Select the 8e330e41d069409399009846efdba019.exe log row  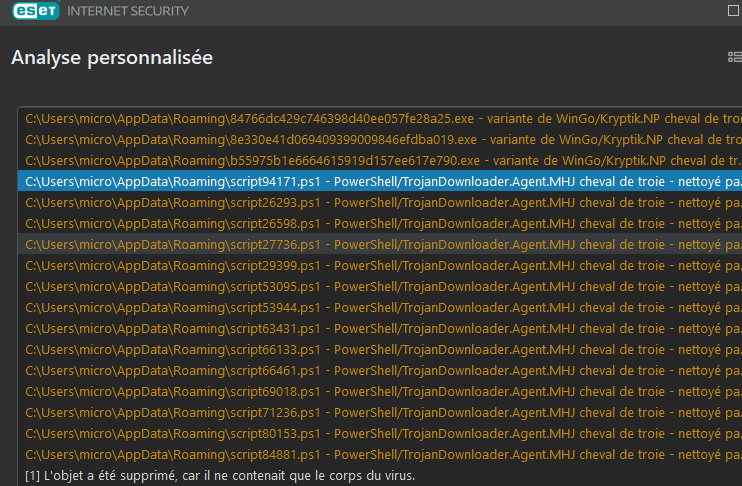[380, 140]
